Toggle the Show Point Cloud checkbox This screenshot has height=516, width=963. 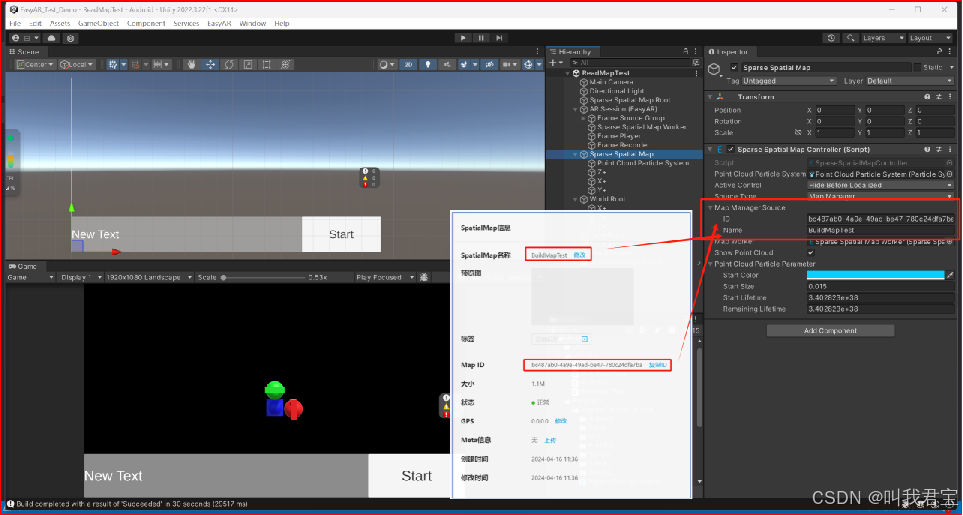coord(811,252)
